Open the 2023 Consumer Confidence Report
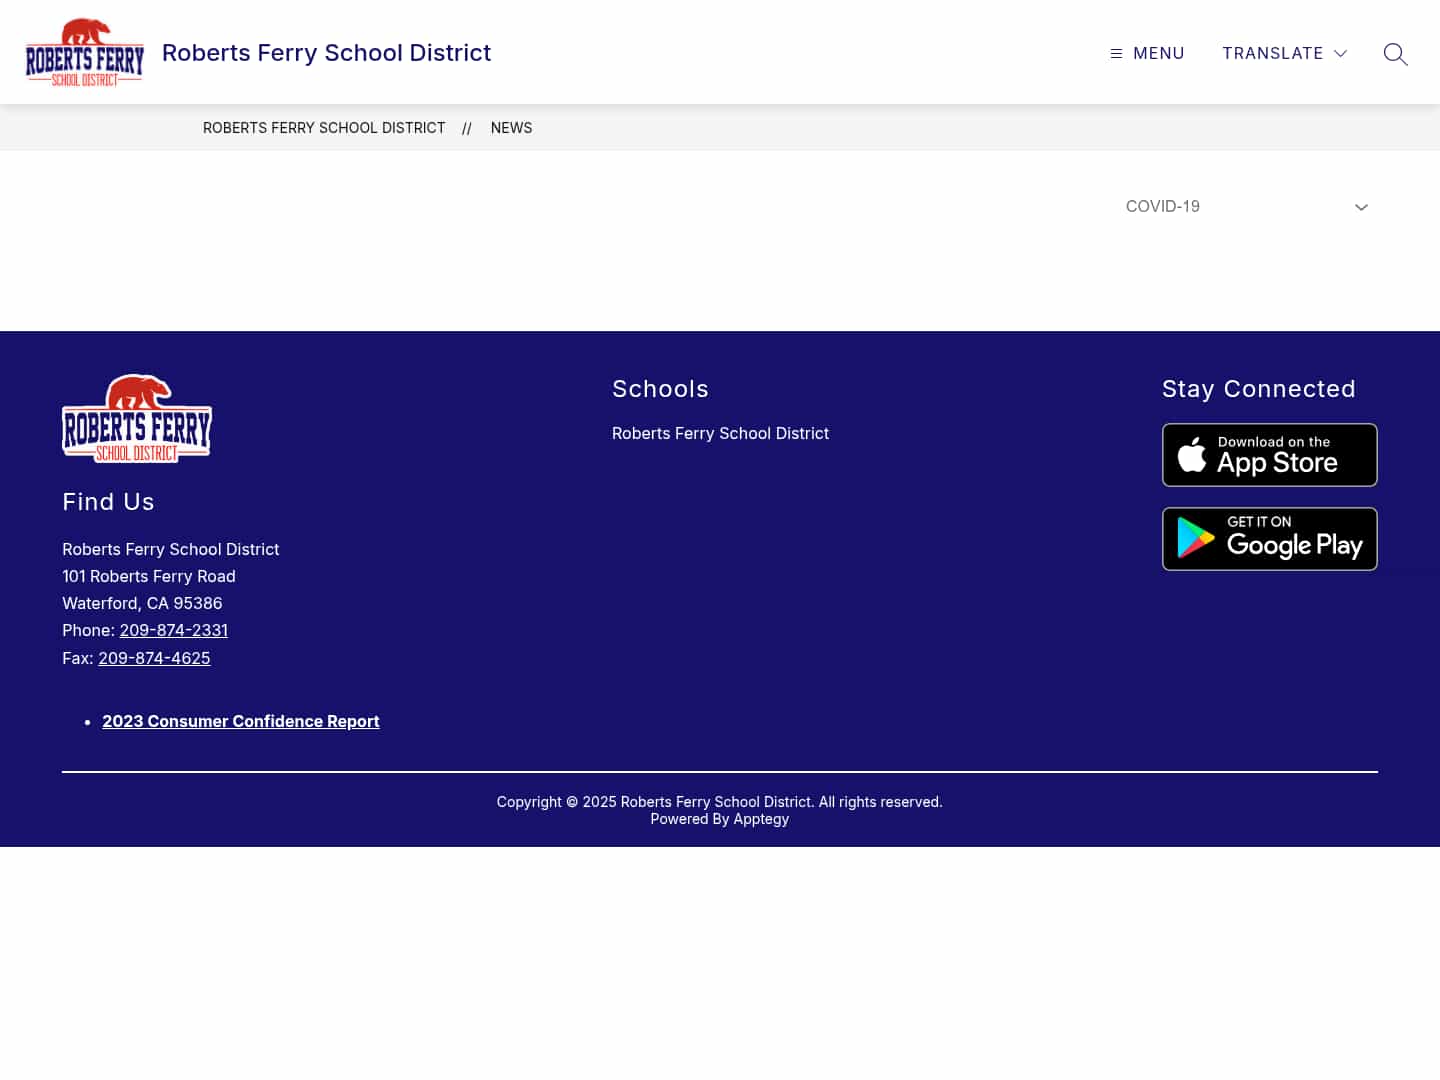Viewport: 1440px width, 1080px height. pyautogui.click(x=241, y=721)
